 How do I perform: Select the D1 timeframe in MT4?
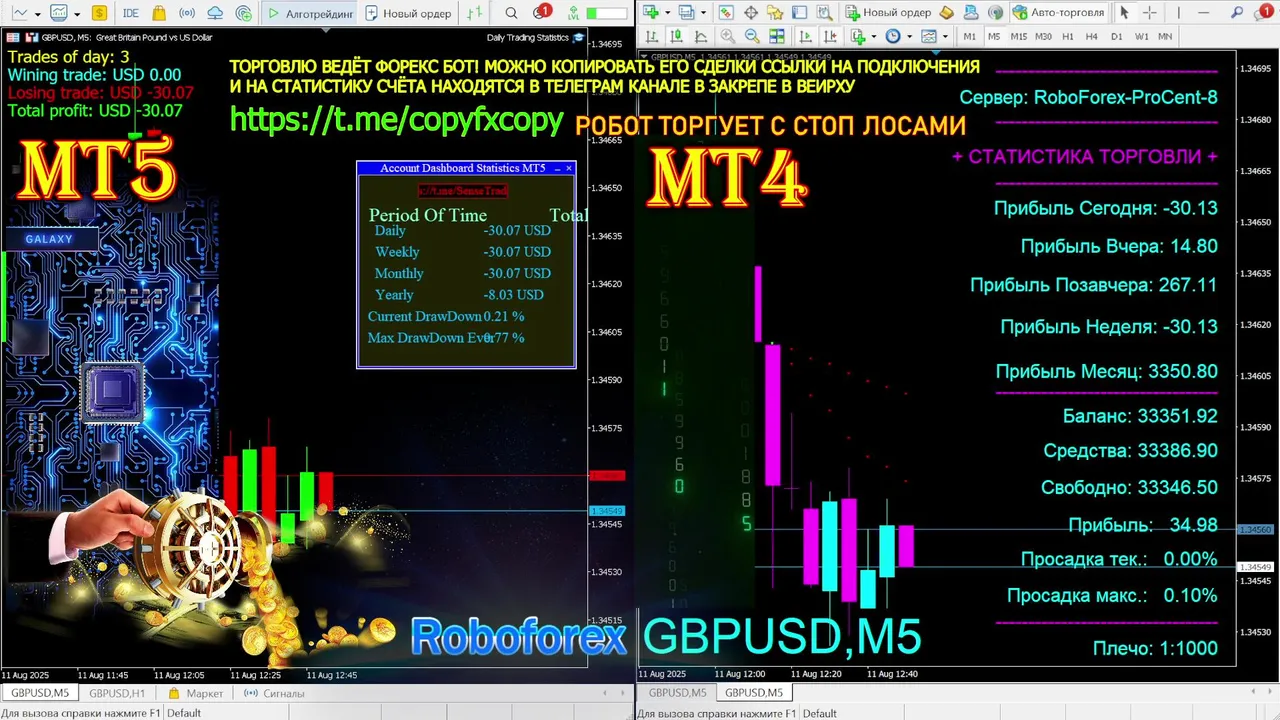click(1116, 36)
